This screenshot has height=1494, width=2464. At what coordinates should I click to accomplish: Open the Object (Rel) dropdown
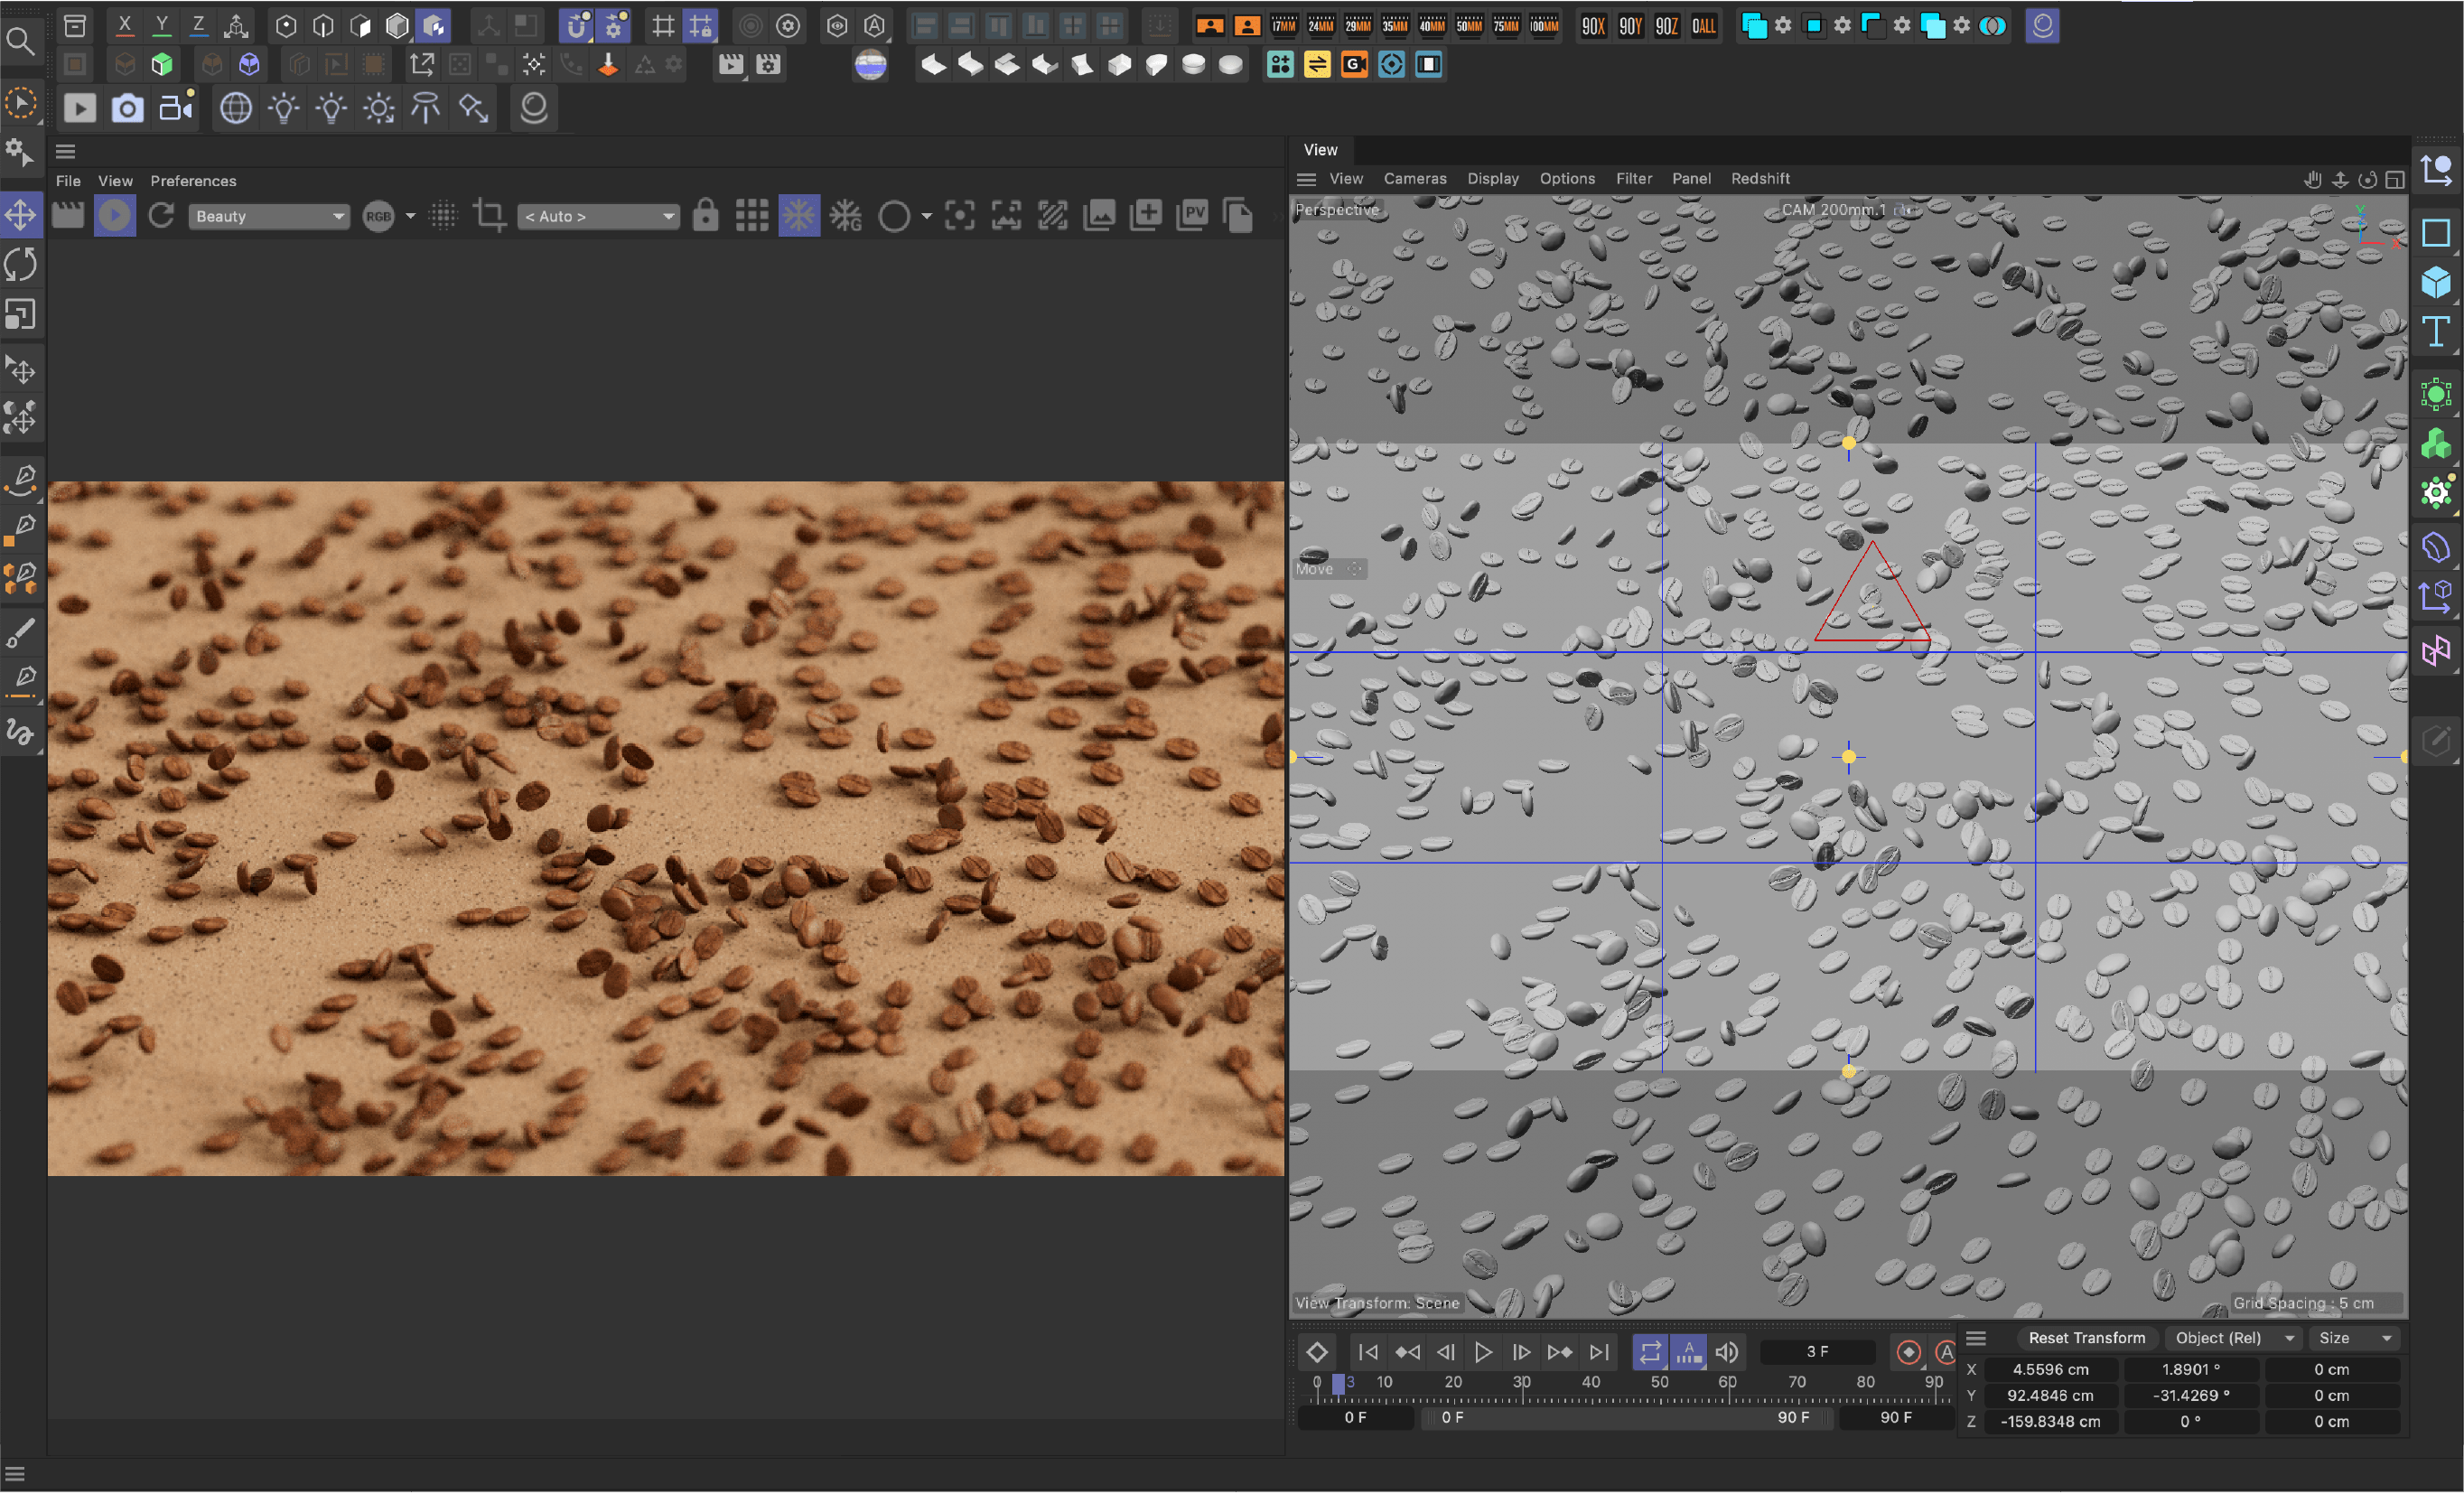(2233, 1338)
